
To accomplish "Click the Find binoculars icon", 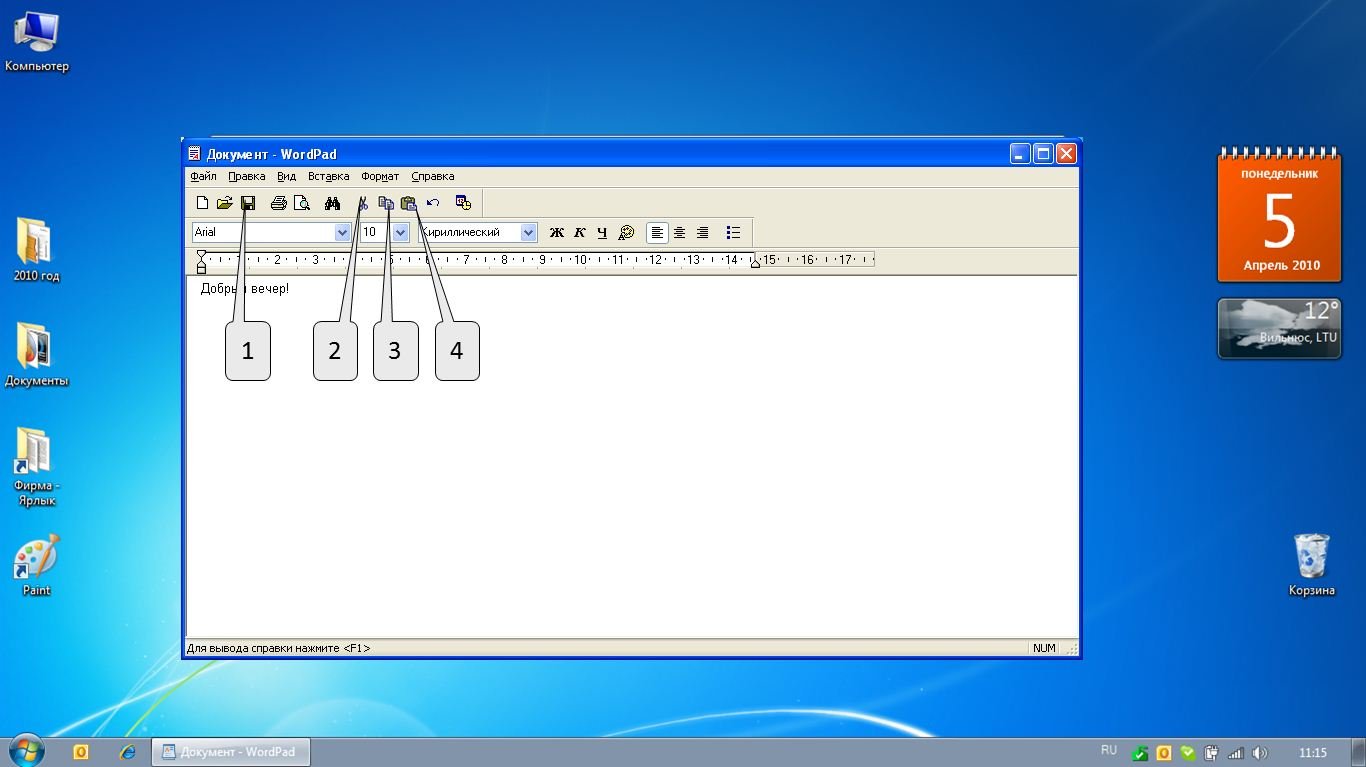I will click(x=333, y=203).
